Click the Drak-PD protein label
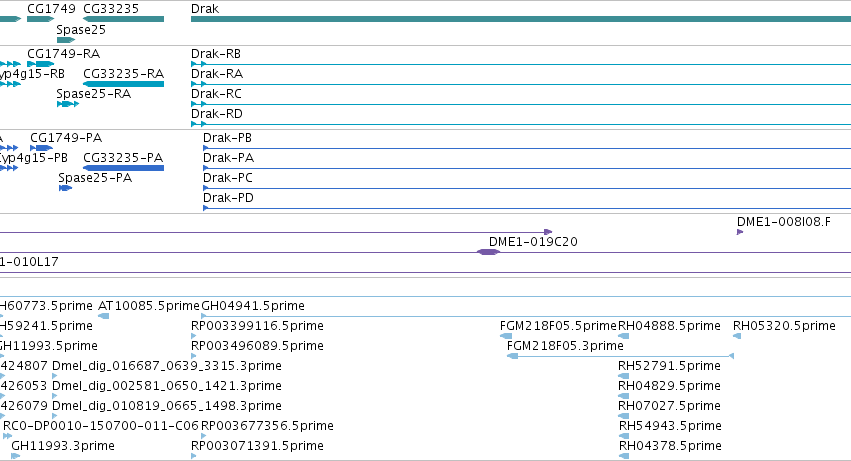This screenshot has width=851, height=461. coord(228,198)
